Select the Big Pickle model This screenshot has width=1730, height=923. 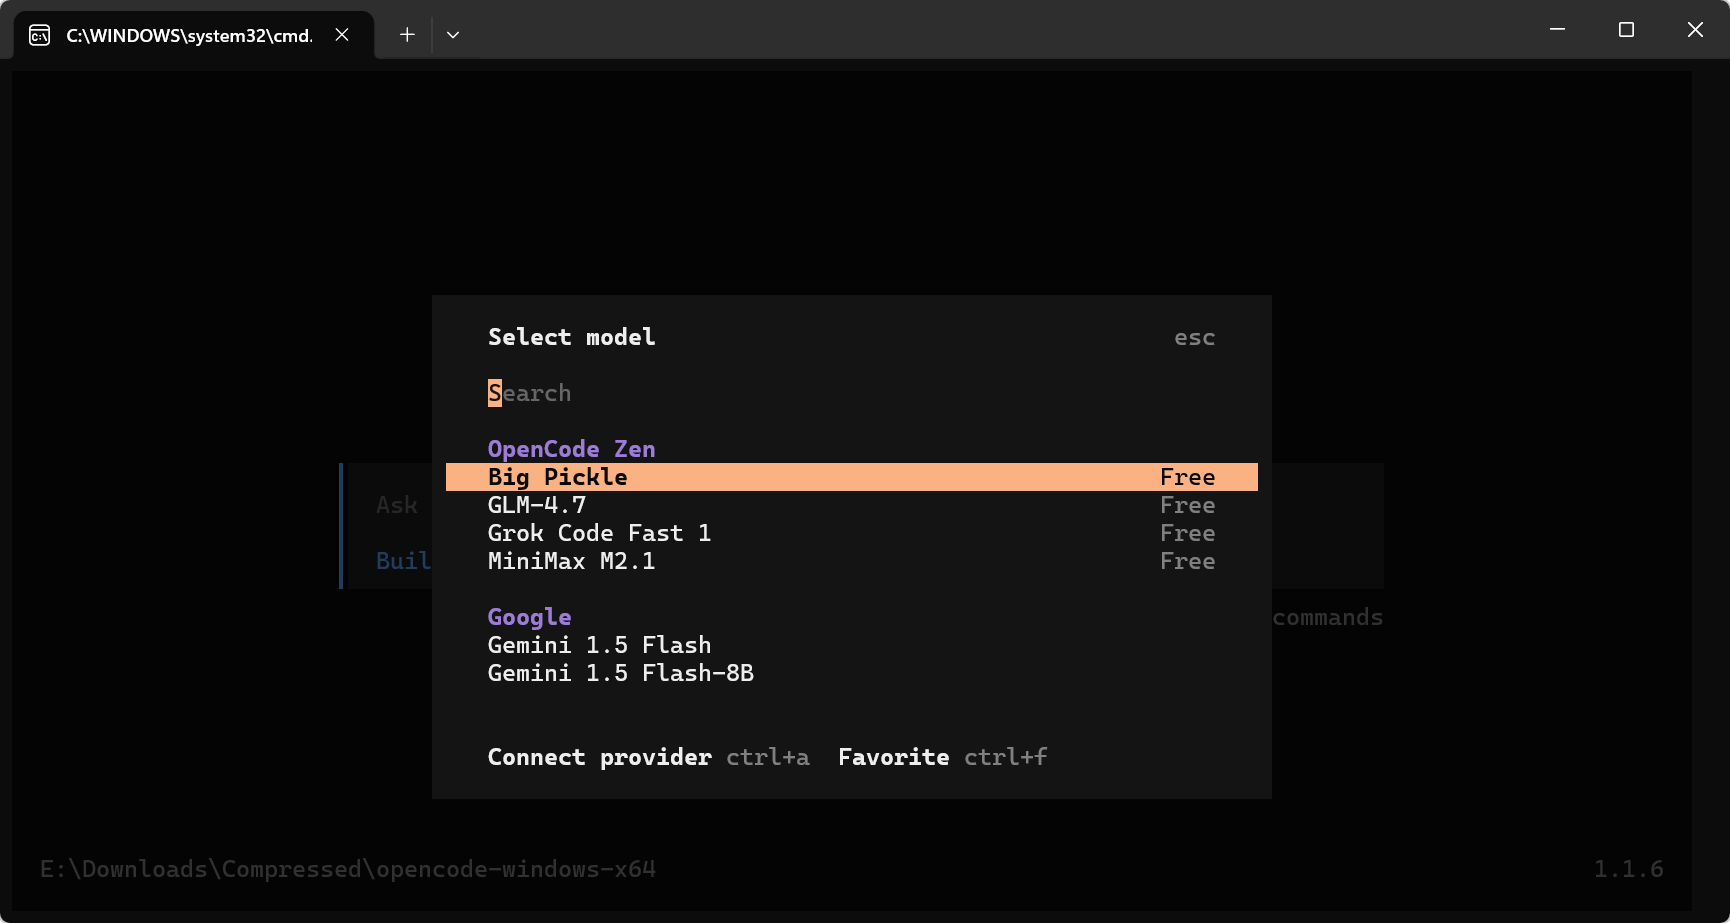557,477
